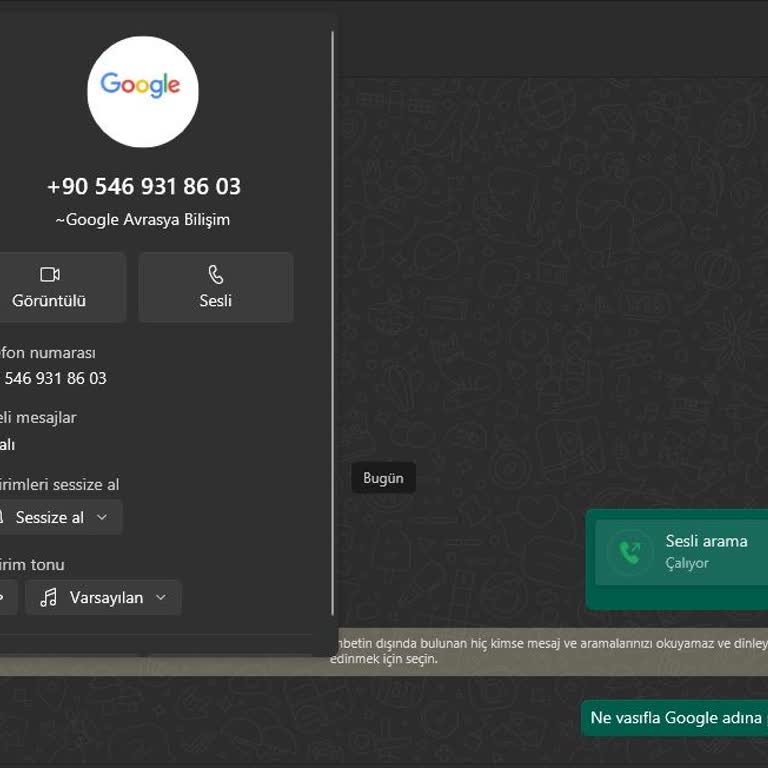The width and height of the screenshot is (768, 768).
Task: Start a Sesli voice call
Action: [x=216, y=287]
